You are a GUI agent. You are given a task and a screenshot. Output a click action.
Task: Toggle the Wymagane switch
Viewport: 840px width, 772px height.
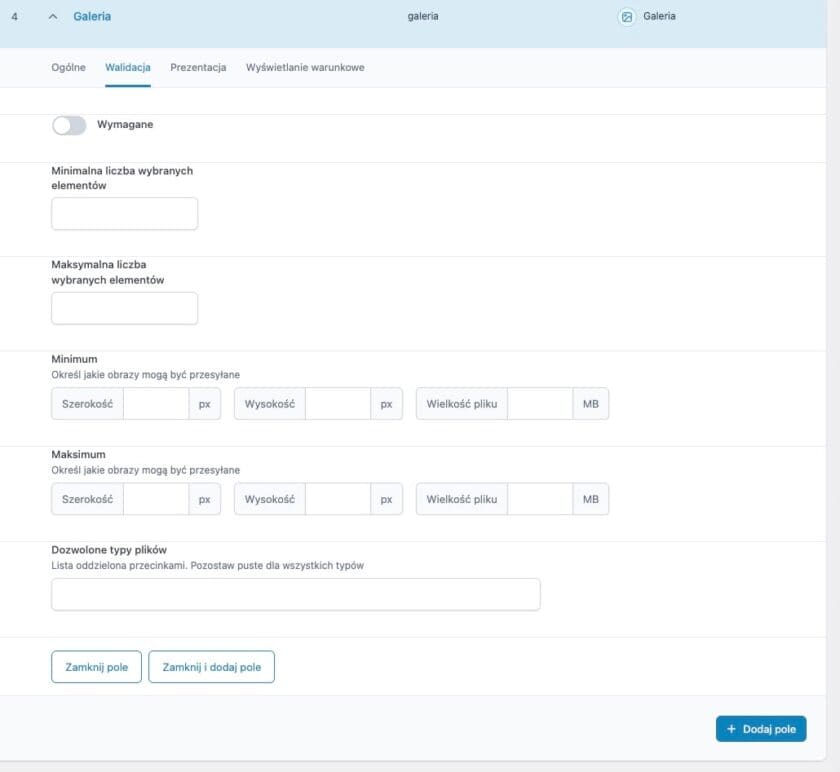[x=69, y=125]
